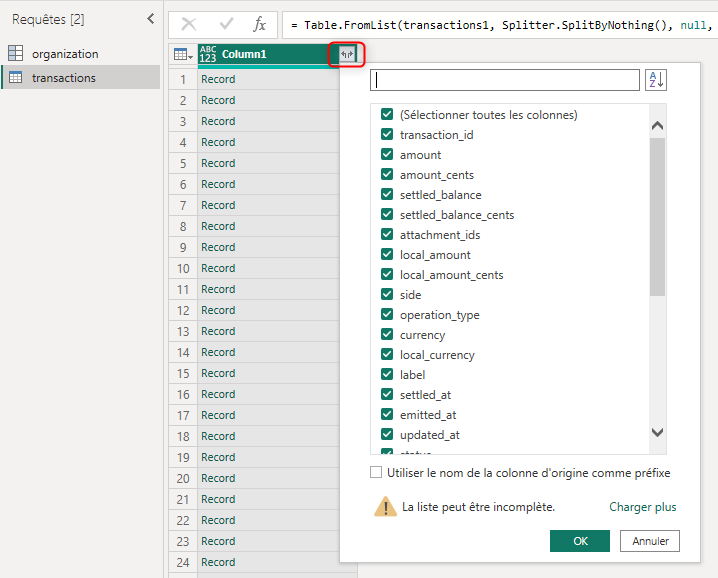Select row number 18
This screenshot has width=718, height=578.
[x=183, y=436]
